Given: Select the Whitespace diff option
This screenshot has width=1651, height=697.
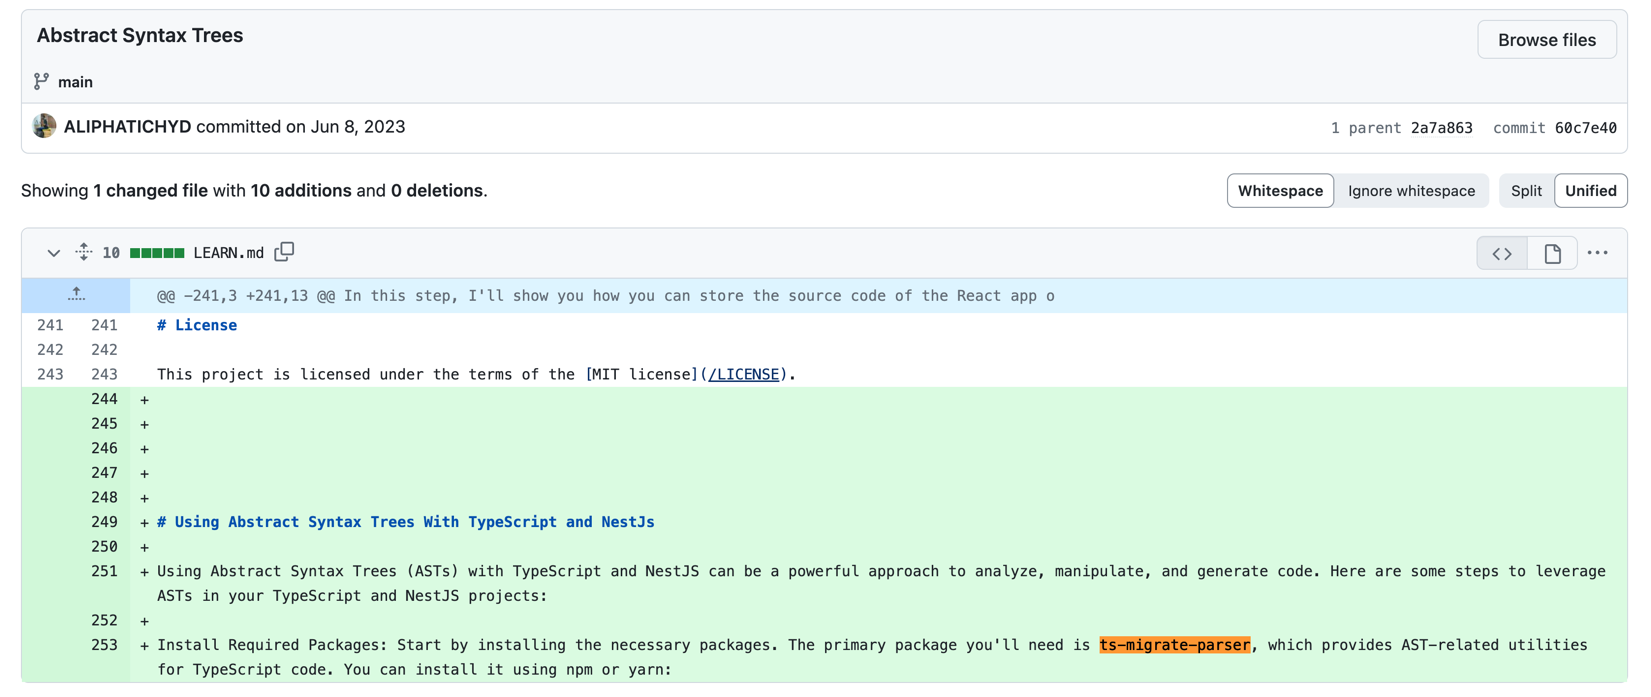Looking at the screenshot, I should pyautogui.click(x=1279, y=191).
